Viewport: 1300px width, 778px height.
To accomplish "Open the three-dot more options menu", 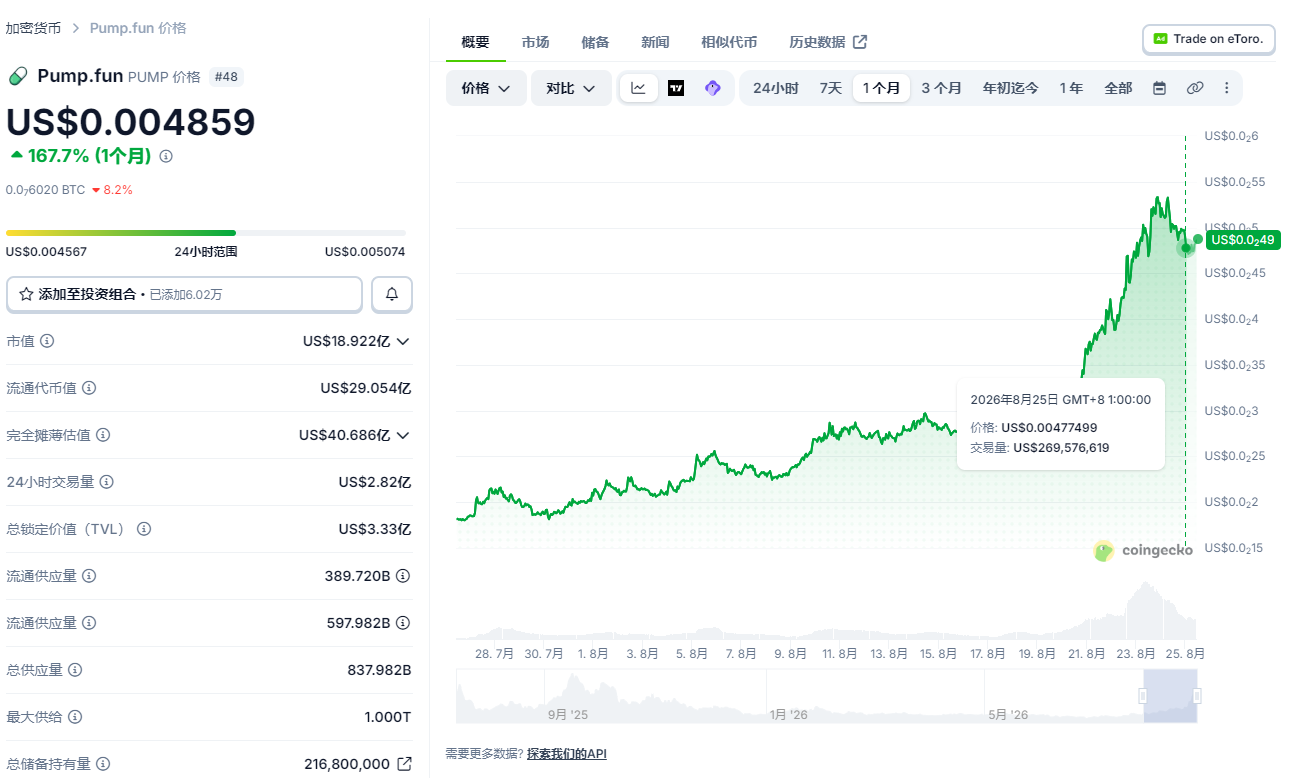I will 1227,88.
